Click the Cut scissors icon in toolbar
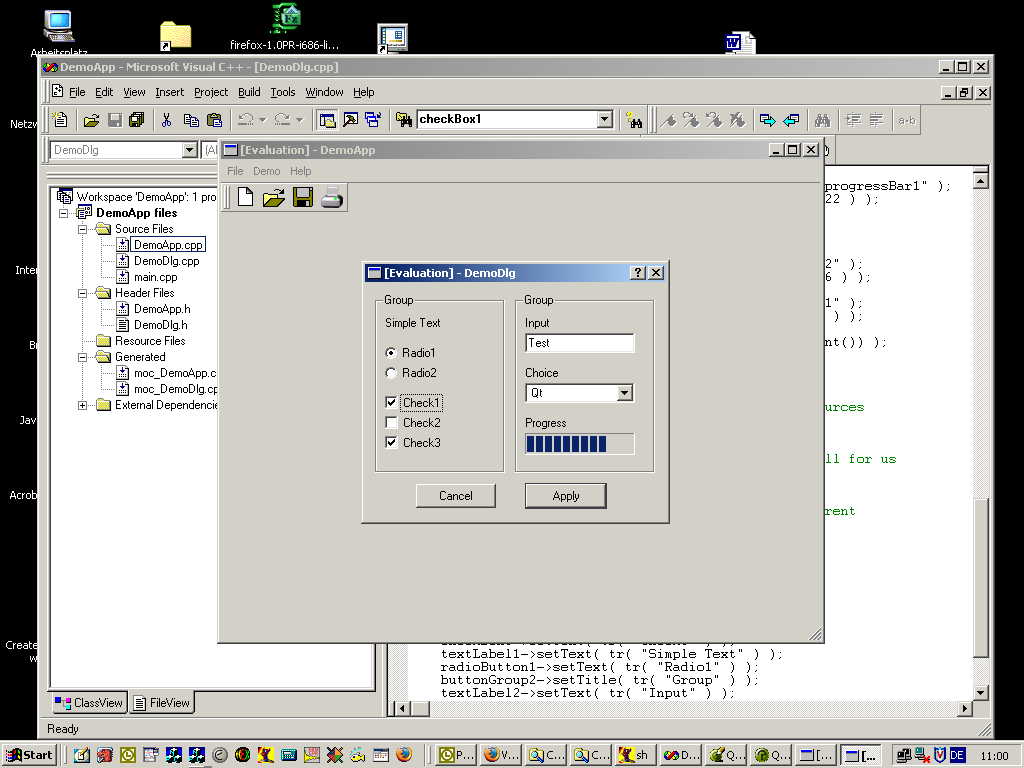The width and height of the screenshot is (1024, 768). click(x=166, y=120)
